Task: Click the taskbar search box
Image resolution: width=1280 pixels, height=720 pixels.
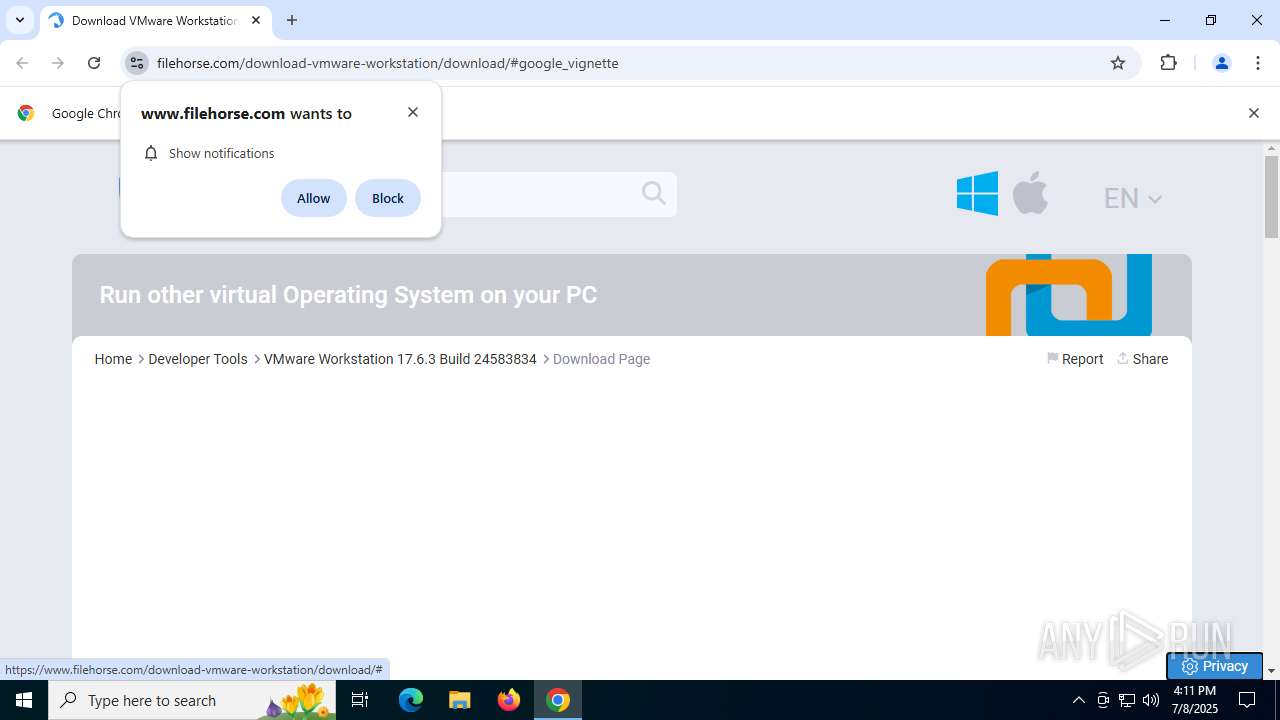Action: point(192,700)
